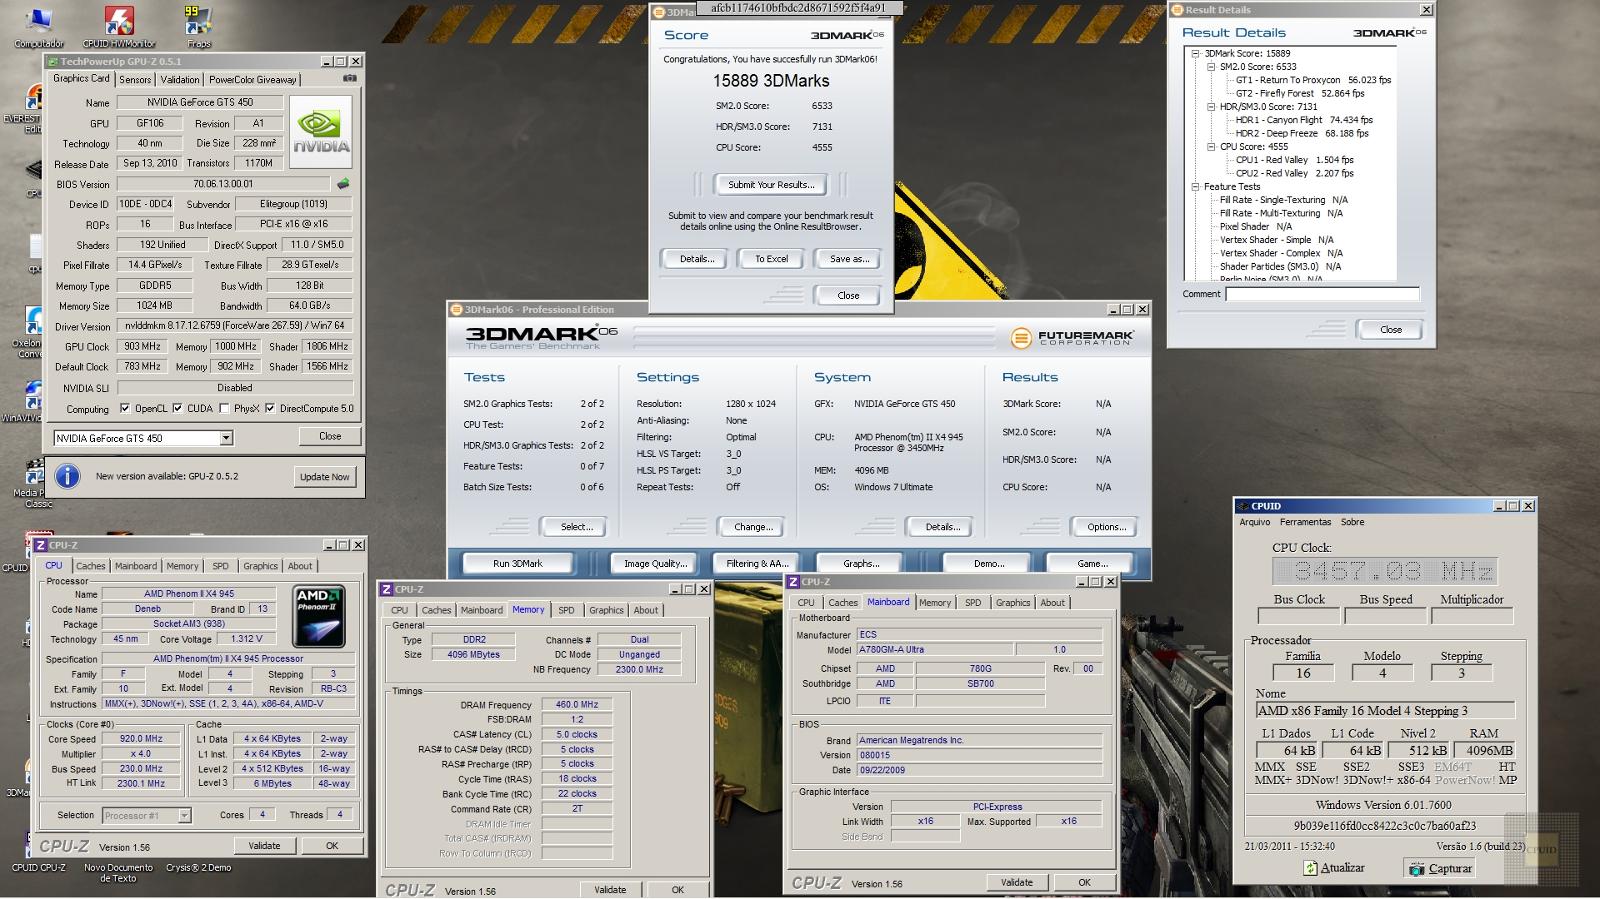The image size is (1600, 899).
Task: Open the About tab in the left CPU-Z window
Action: 300,566
